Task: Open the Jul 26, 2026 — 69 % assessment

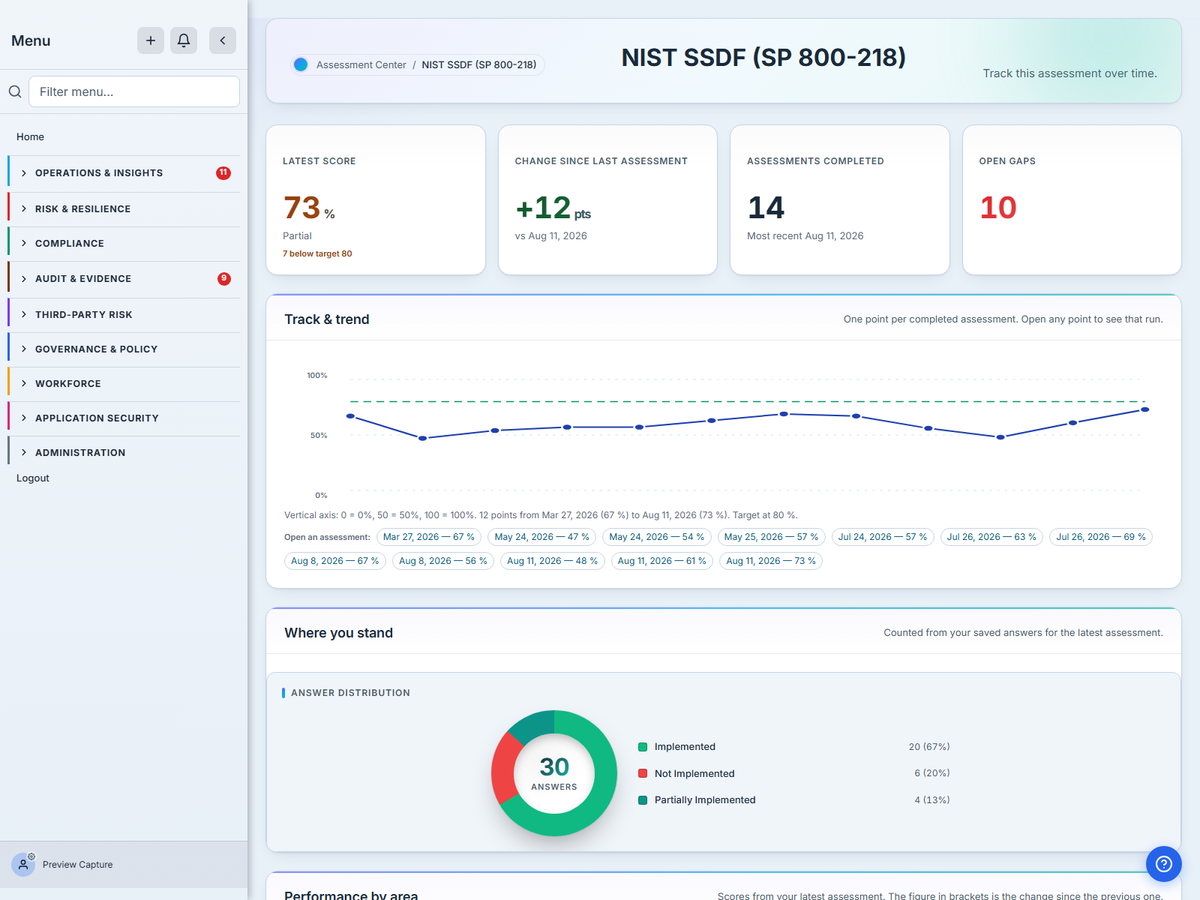Action: click(x=1101, y=537)
